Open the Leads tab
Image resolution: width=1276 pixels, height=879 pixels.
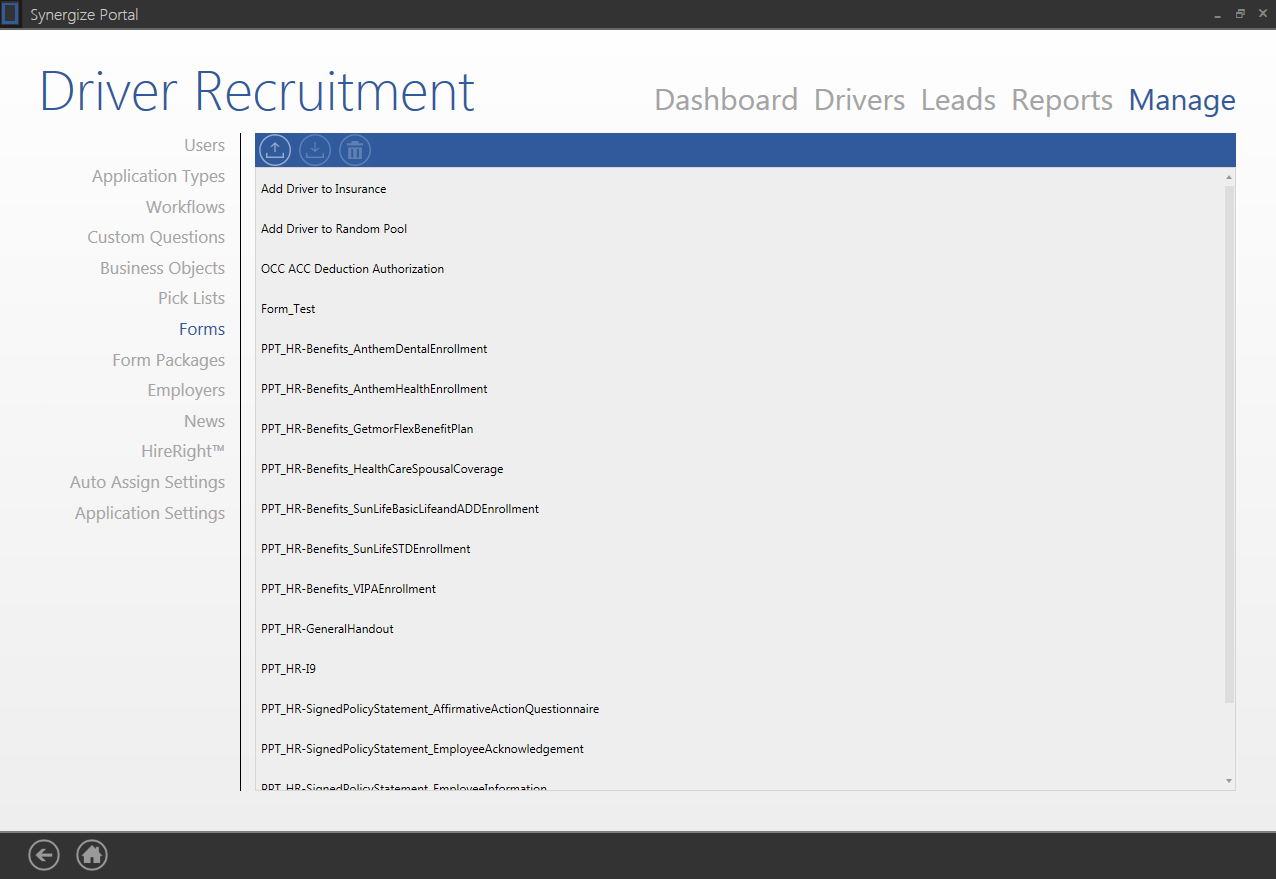click(x=958, y=100)
